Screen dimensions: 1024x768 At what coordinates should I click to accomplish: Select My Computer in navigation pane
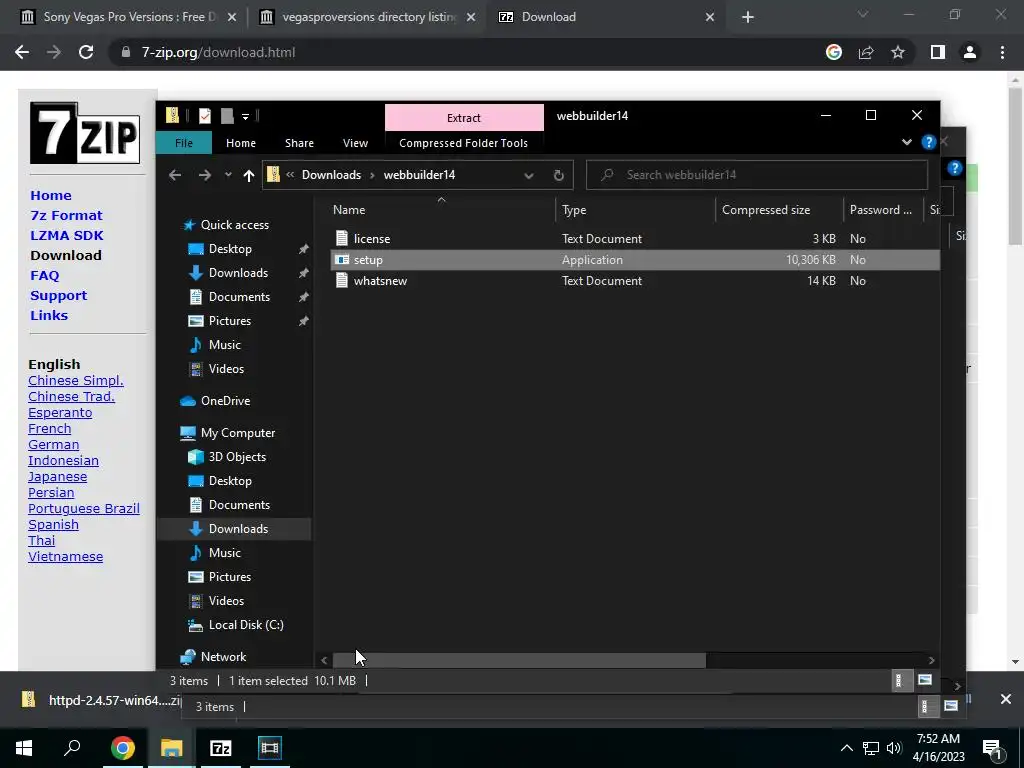click(x=238, y=433)
